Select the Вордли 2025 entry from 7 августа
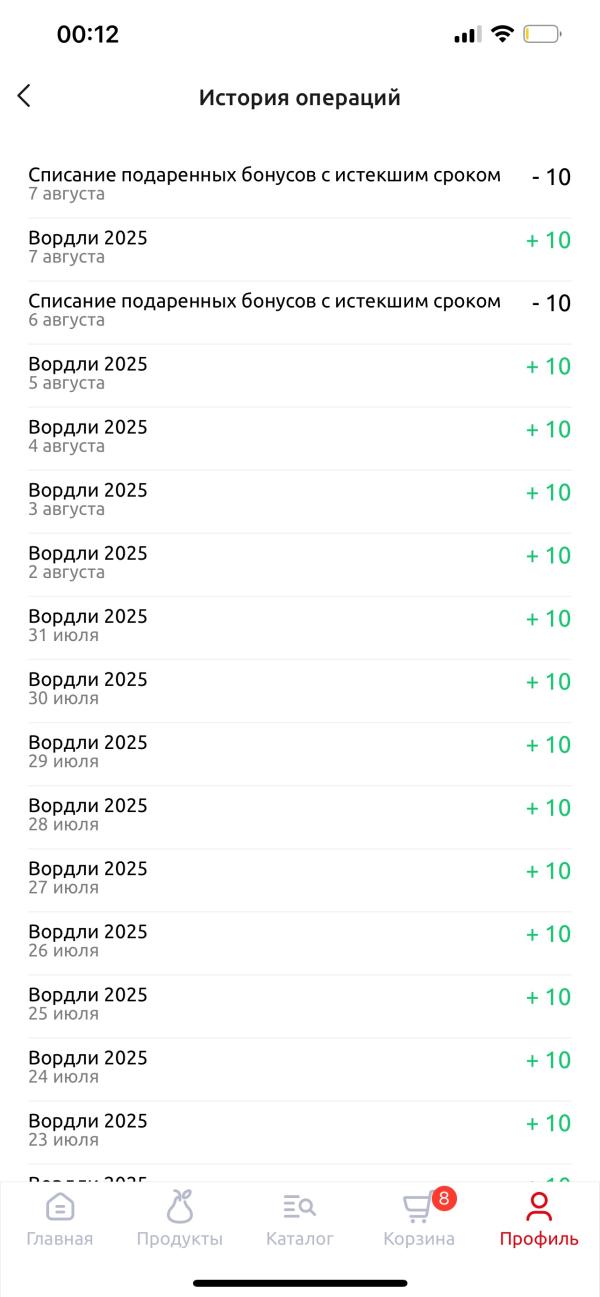Screen dimensions: 600x1297 click(x=300, y=248)
